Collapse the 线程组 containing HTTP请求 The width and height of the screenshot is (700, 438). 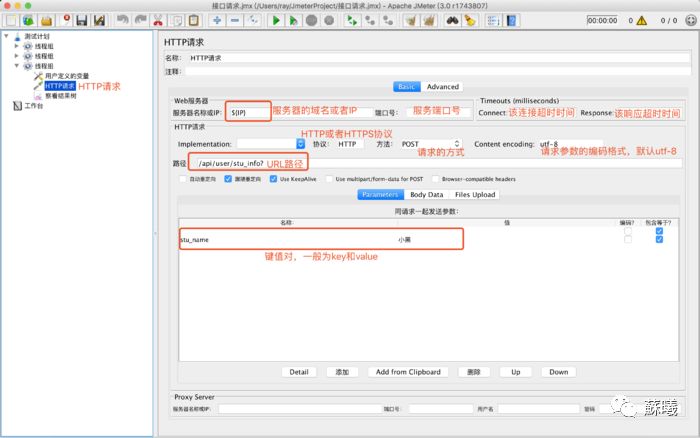(x=17, y=66)
